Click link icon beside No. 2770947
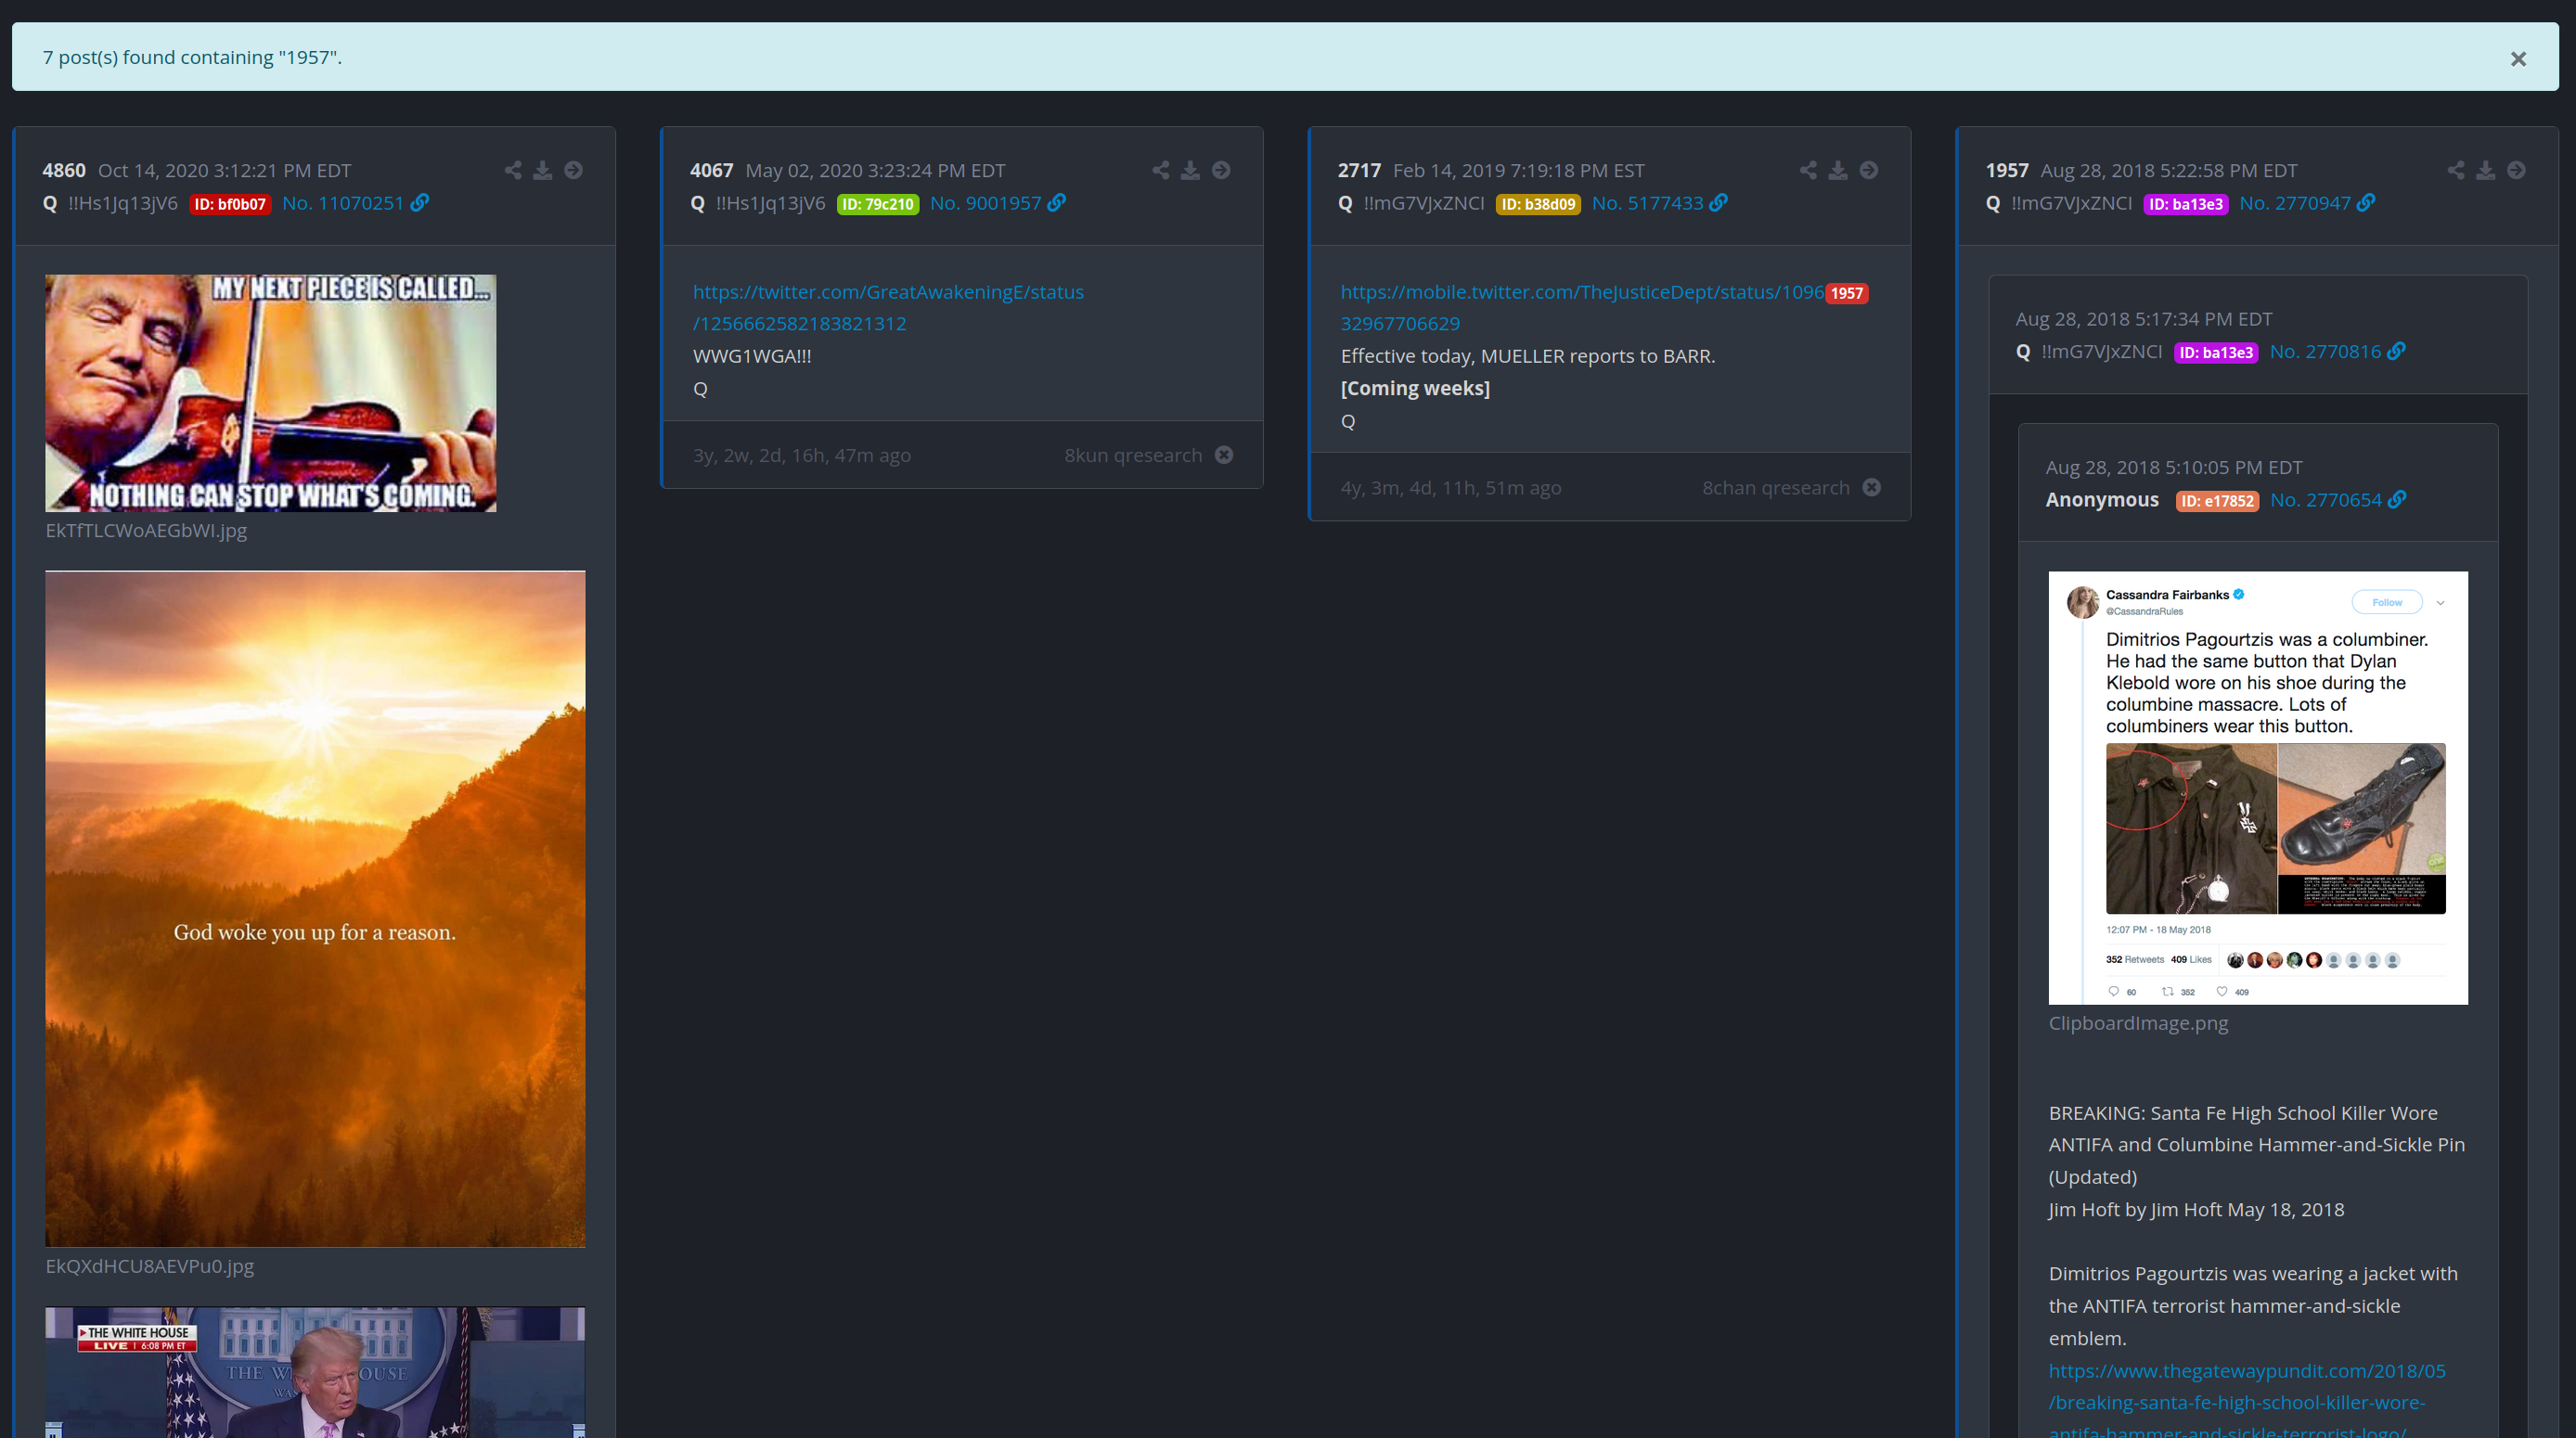This screenshot has width=2576, height=1438. coord(2366,203)
